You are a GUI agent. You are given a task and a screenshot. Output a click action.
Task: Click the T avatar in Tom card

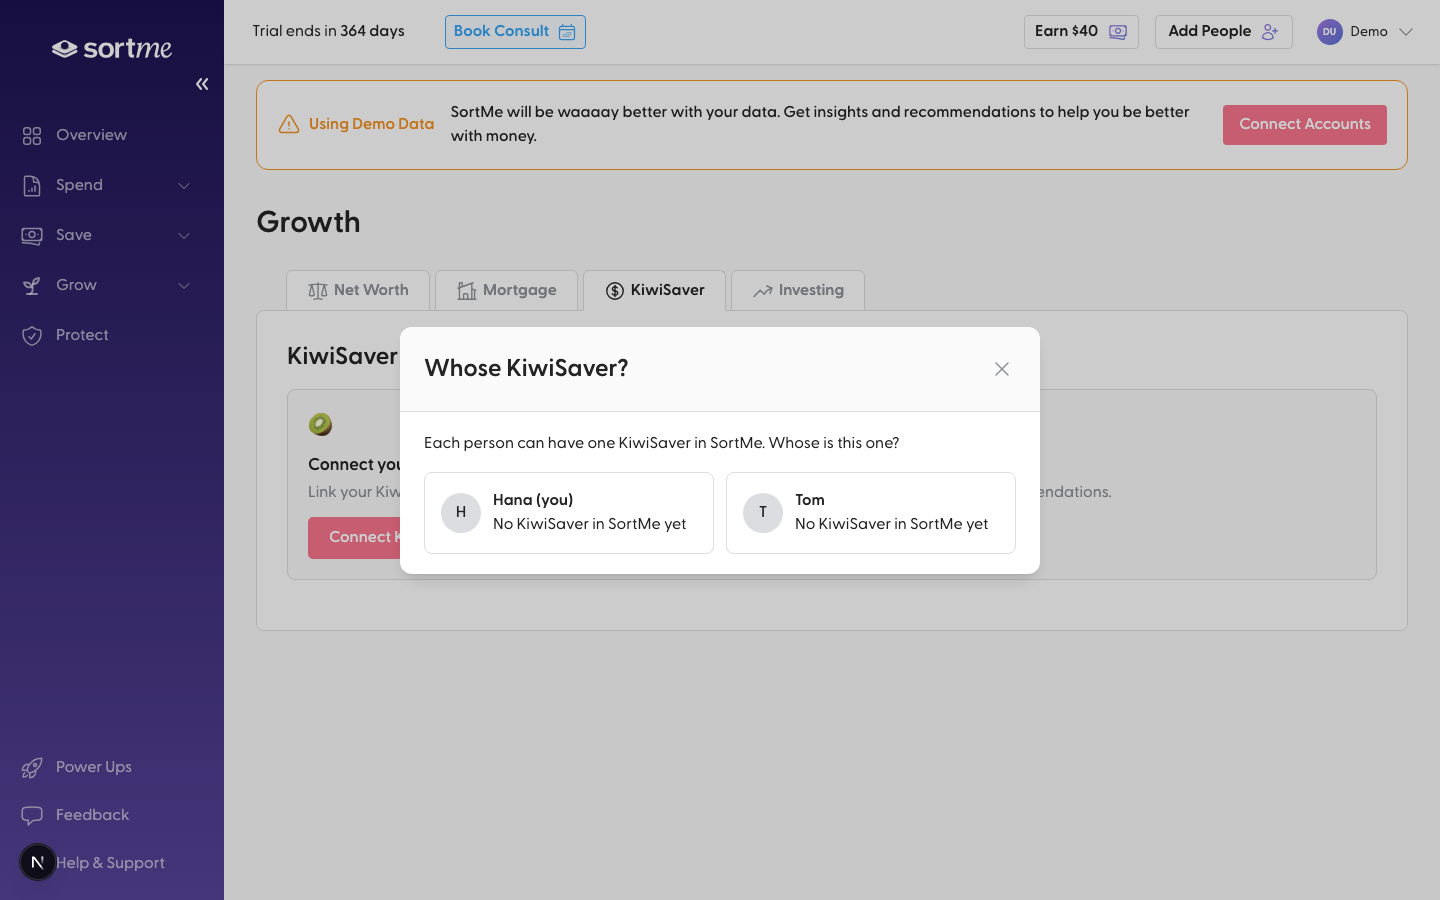pyautogui.click(x=763, y=513)
